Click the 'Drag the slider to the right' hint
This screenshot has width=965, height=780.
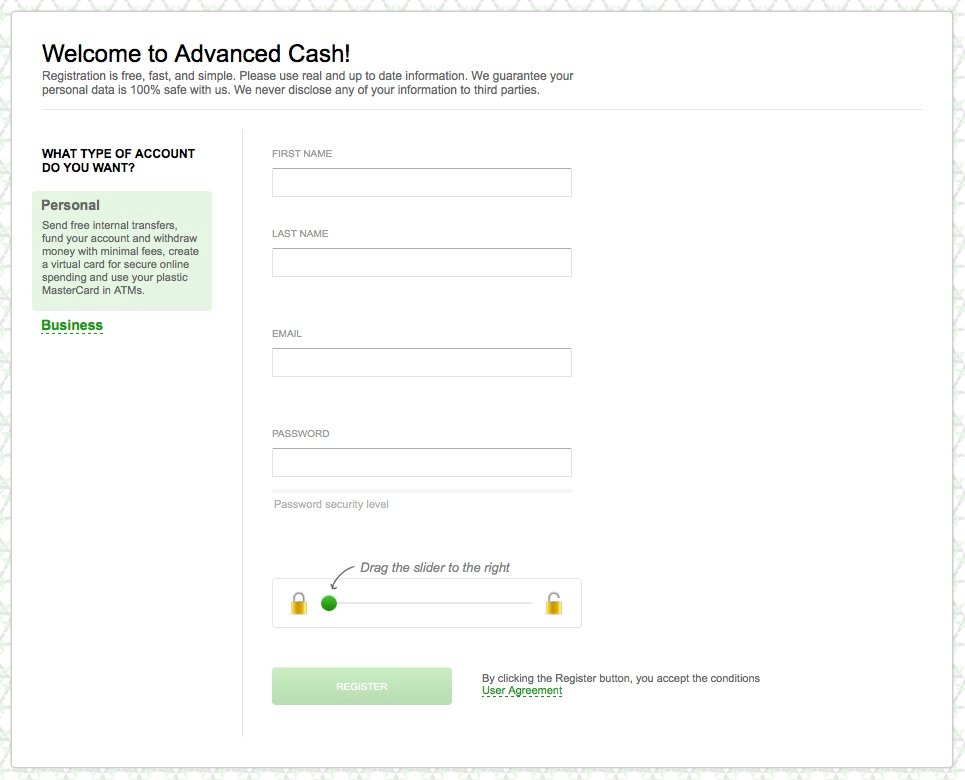(434, 568)
